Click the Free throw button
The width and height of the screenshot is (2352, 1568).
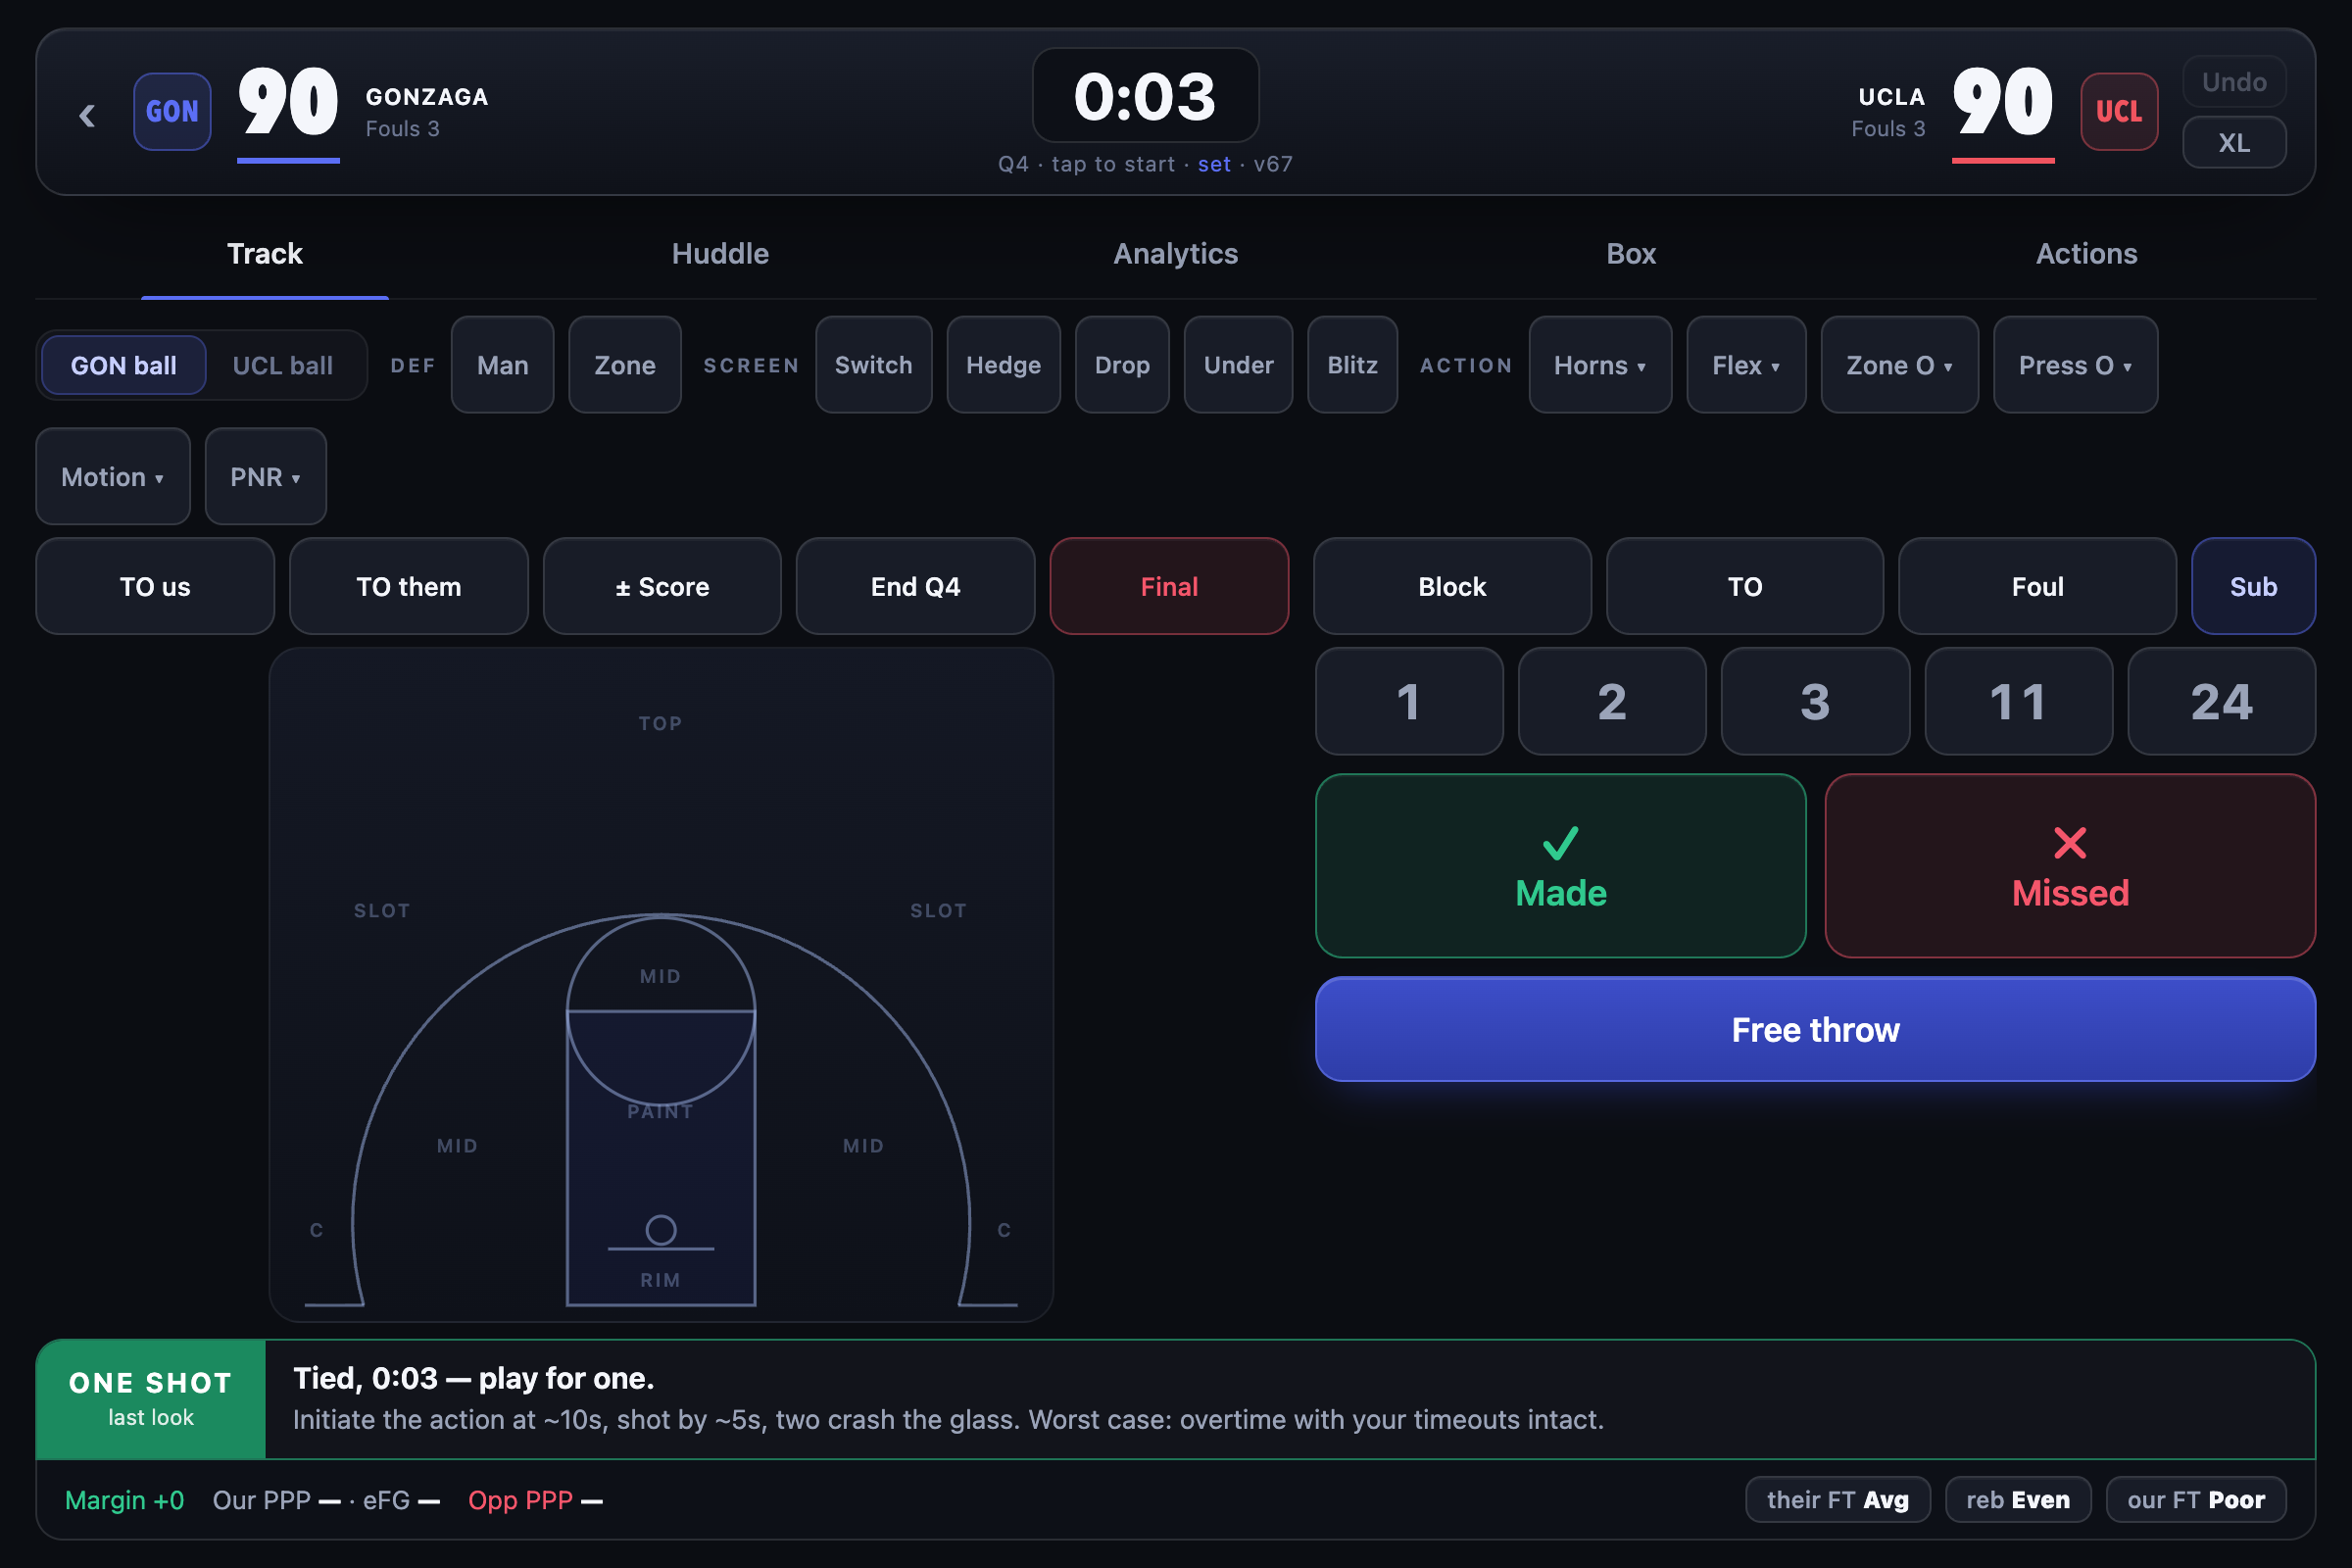(1815, 1029)
